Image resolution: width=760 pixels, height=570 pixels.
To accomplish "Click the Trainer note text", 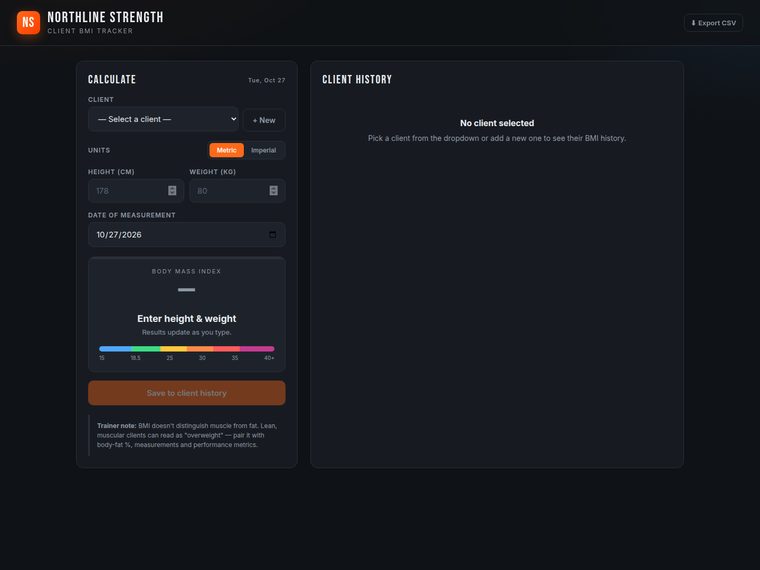I will pyautogui.click(x=187, y=435).
